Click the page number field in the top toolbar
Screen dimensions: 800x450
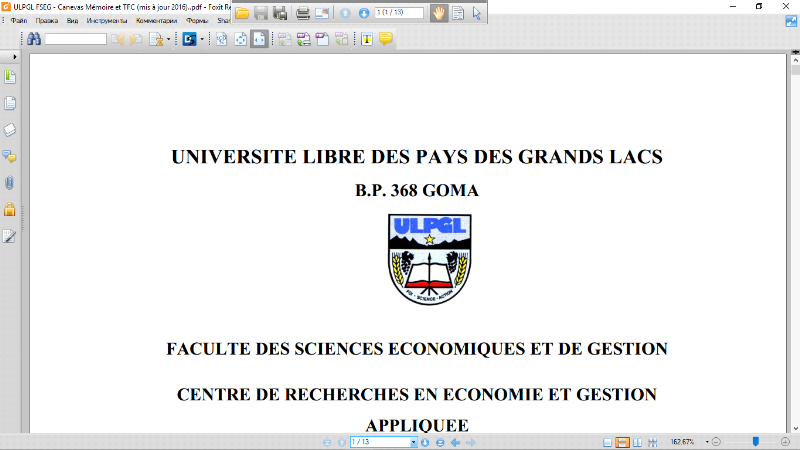tap(399, 13)
